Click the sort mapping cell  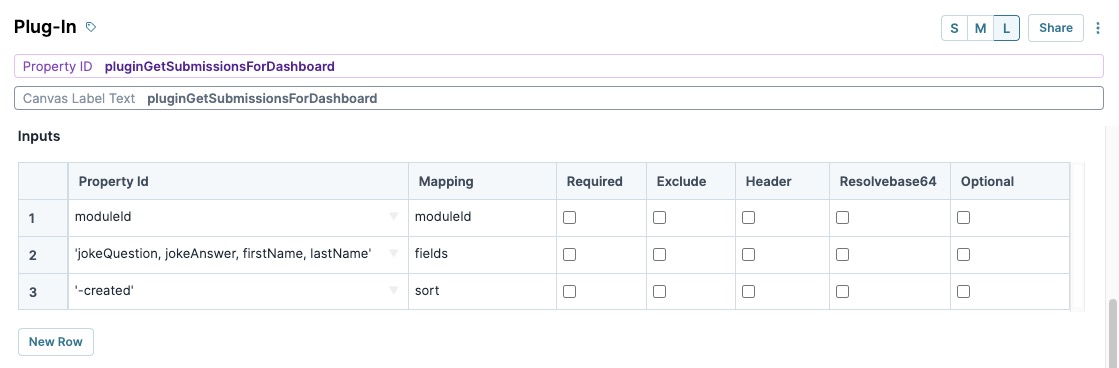click(x=482, y=291)
